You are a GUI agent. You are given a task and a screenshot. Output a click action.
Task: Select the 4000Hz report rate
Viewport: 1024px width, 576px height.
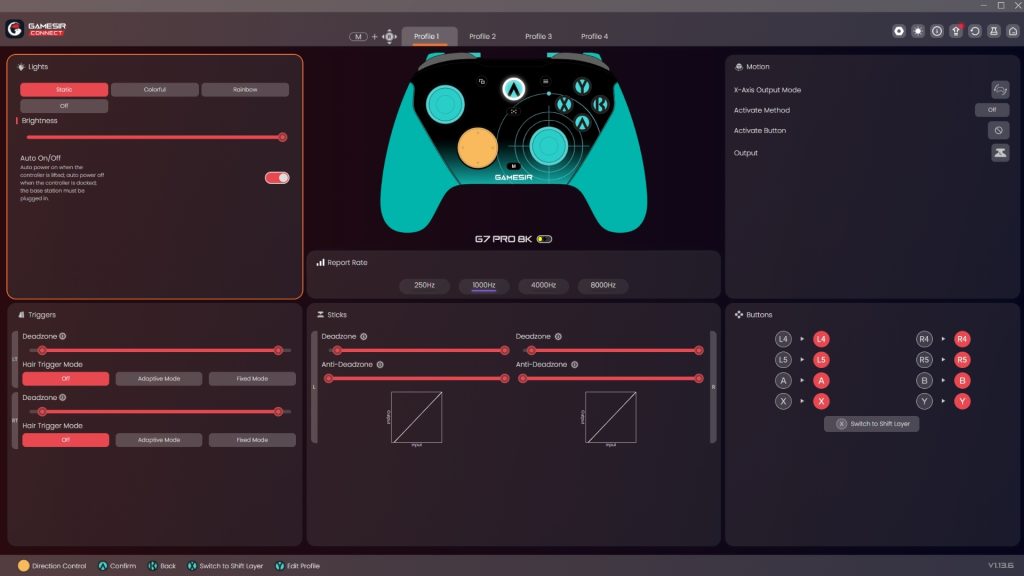pyautogui.click(x=543, y=285)
